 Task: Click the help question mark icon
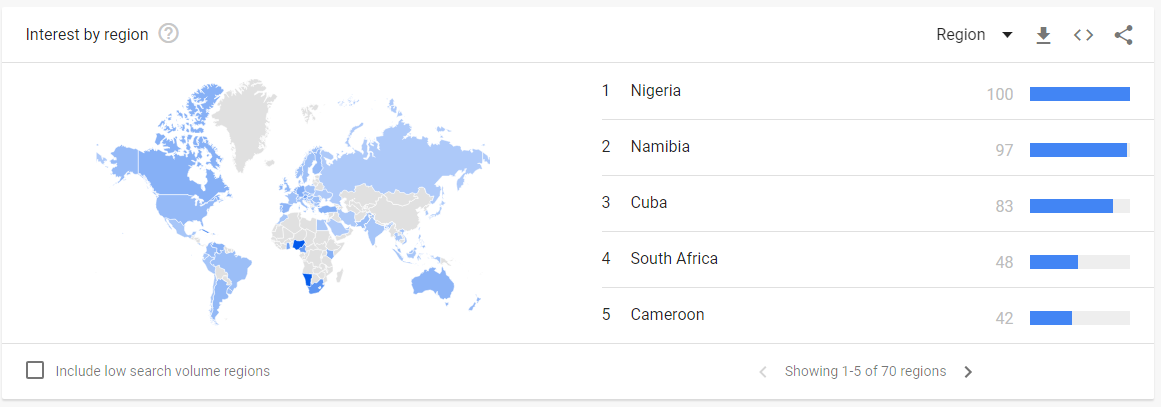coord(168,34)
